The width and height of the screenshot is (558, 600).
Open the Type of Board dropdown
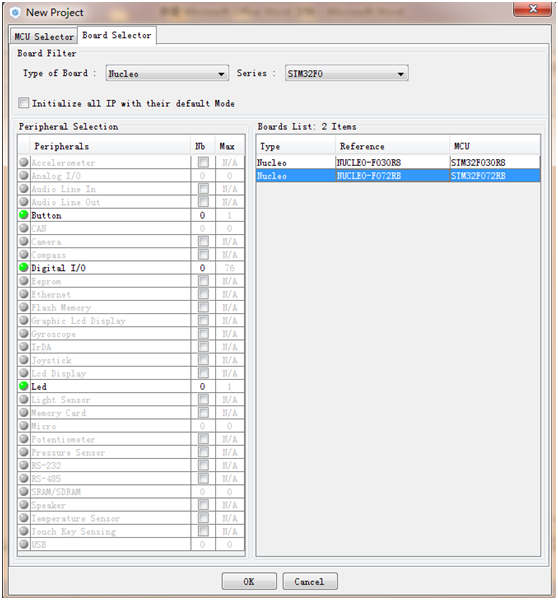pyautogui.click(x=167, y=73)
